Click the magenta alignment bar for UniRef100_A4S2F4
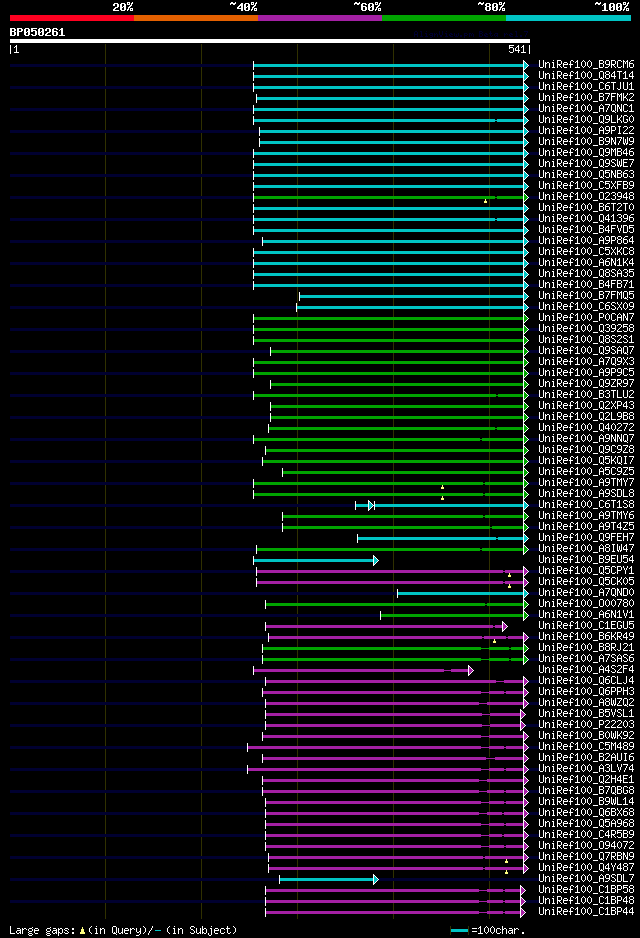This screenshot has width=640, height=938. point(363,671)
